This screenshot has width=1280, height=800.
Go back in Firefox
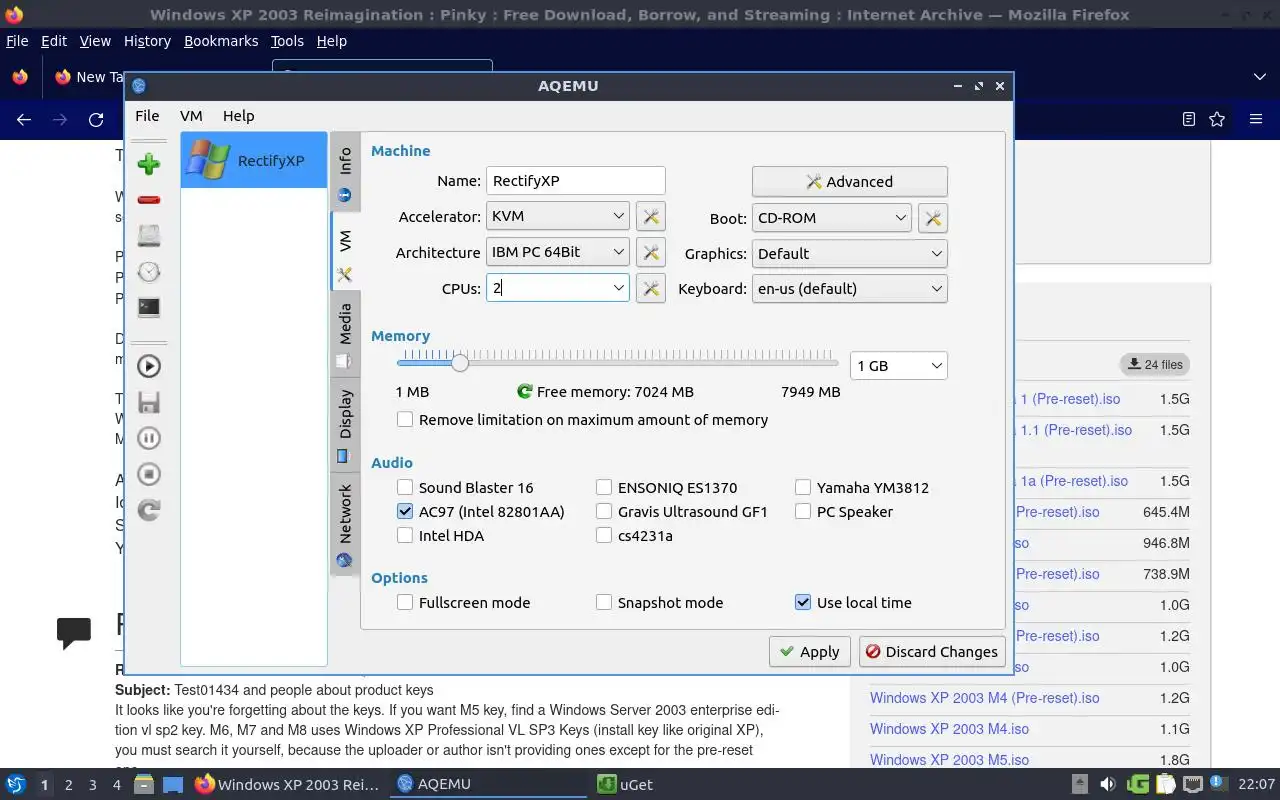24,119
